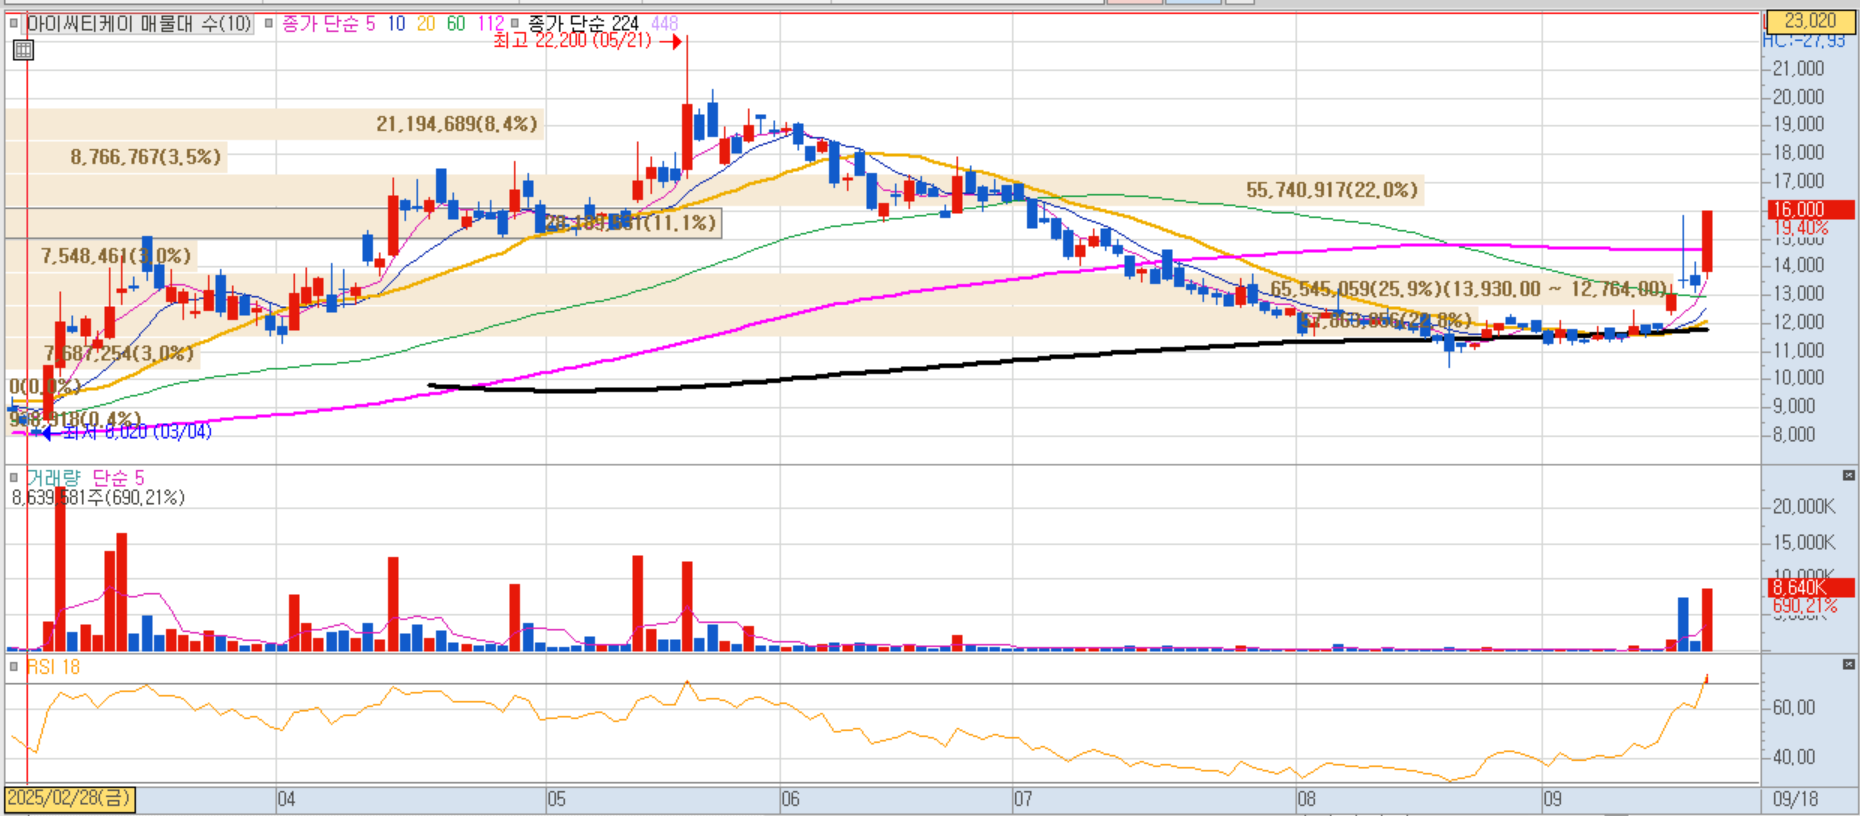
Task: Select the 종가 단순 224 label
Action: coord(583,23)
